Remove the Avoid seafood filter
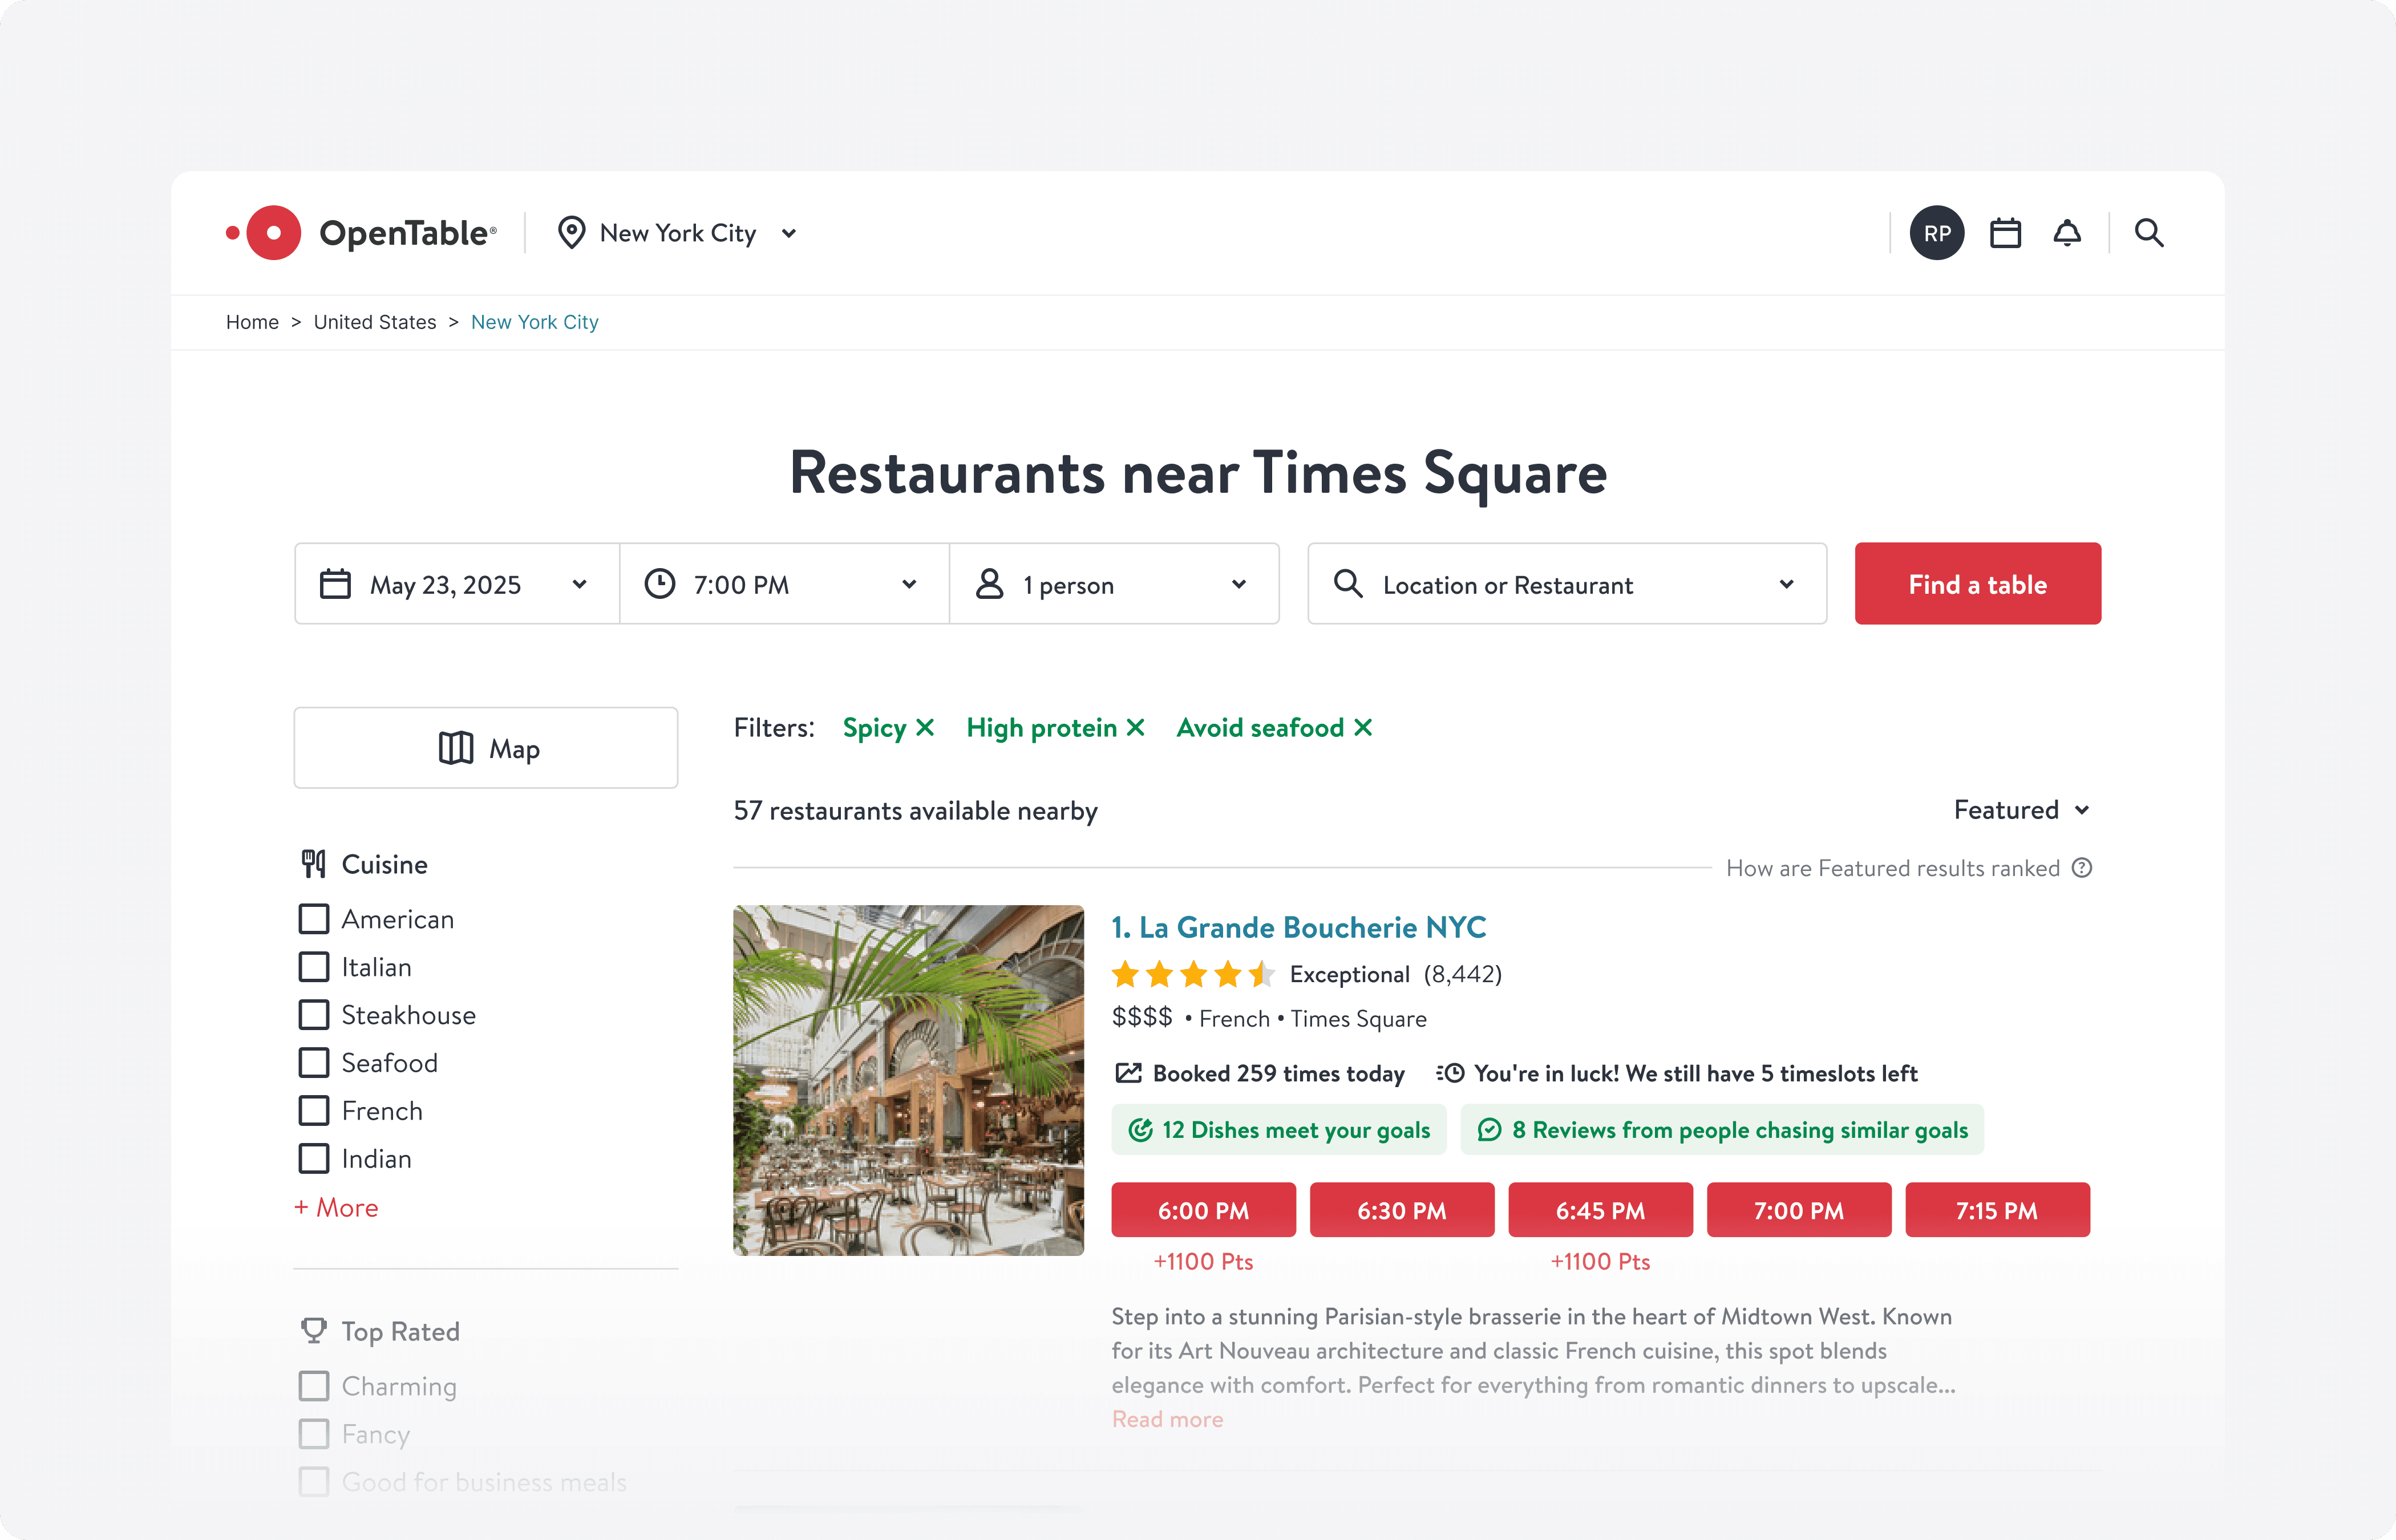Image resolution: width=2396 pixels, height=1540 pixels. pos(1363,728)
